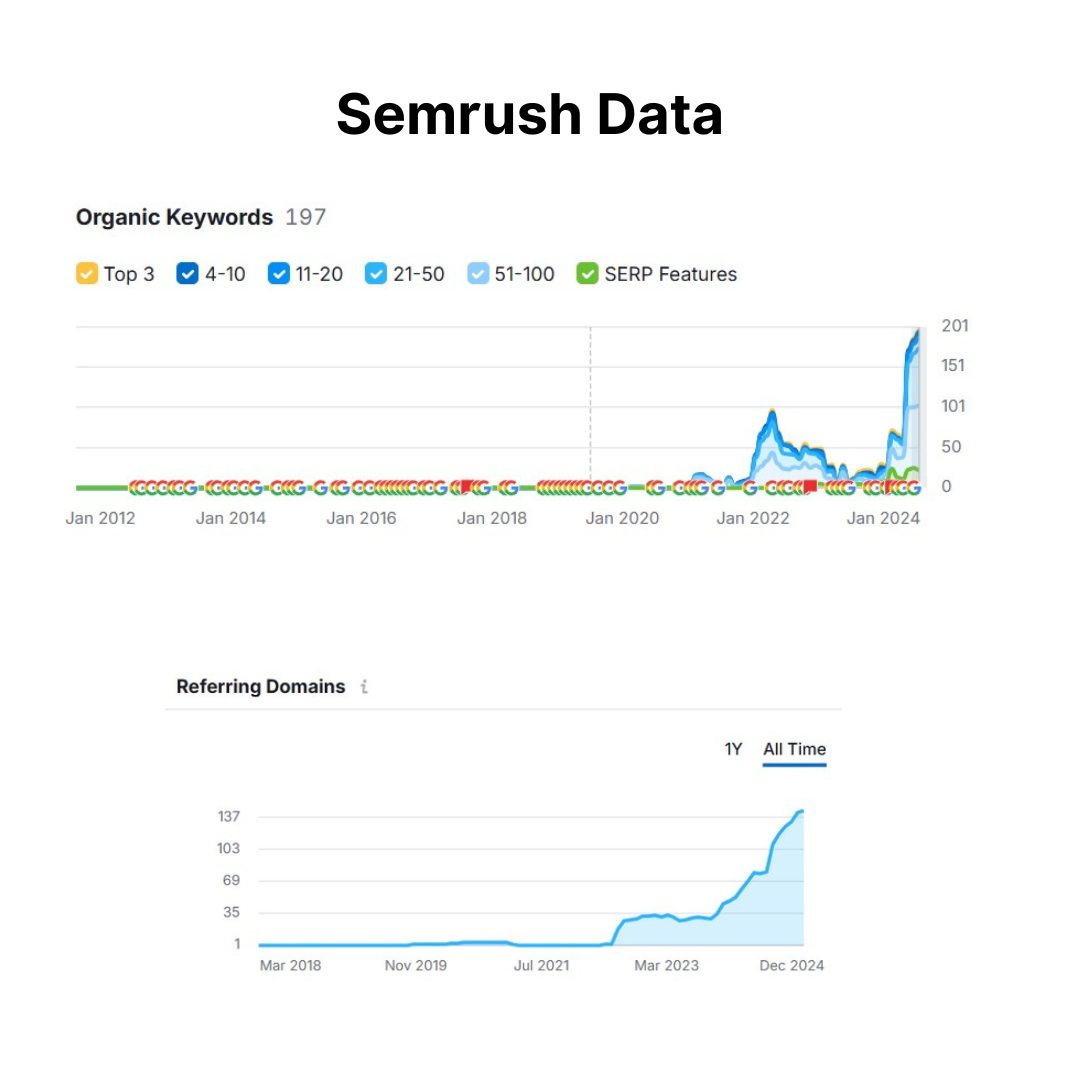Click the rightmost Google update marker on timeline
The width and height of the screenshot is (1080, 1080).
[912, 488]
